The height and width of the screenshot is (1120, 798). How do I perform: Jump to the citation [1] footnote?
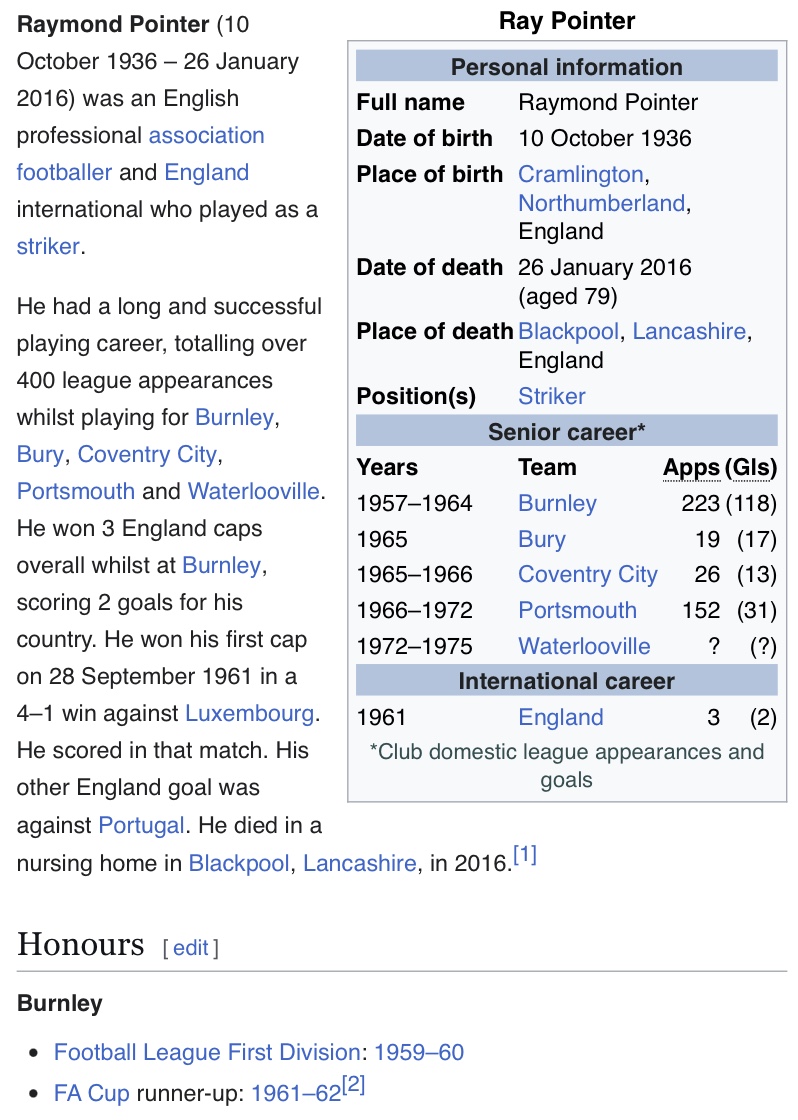pos(525,855)
